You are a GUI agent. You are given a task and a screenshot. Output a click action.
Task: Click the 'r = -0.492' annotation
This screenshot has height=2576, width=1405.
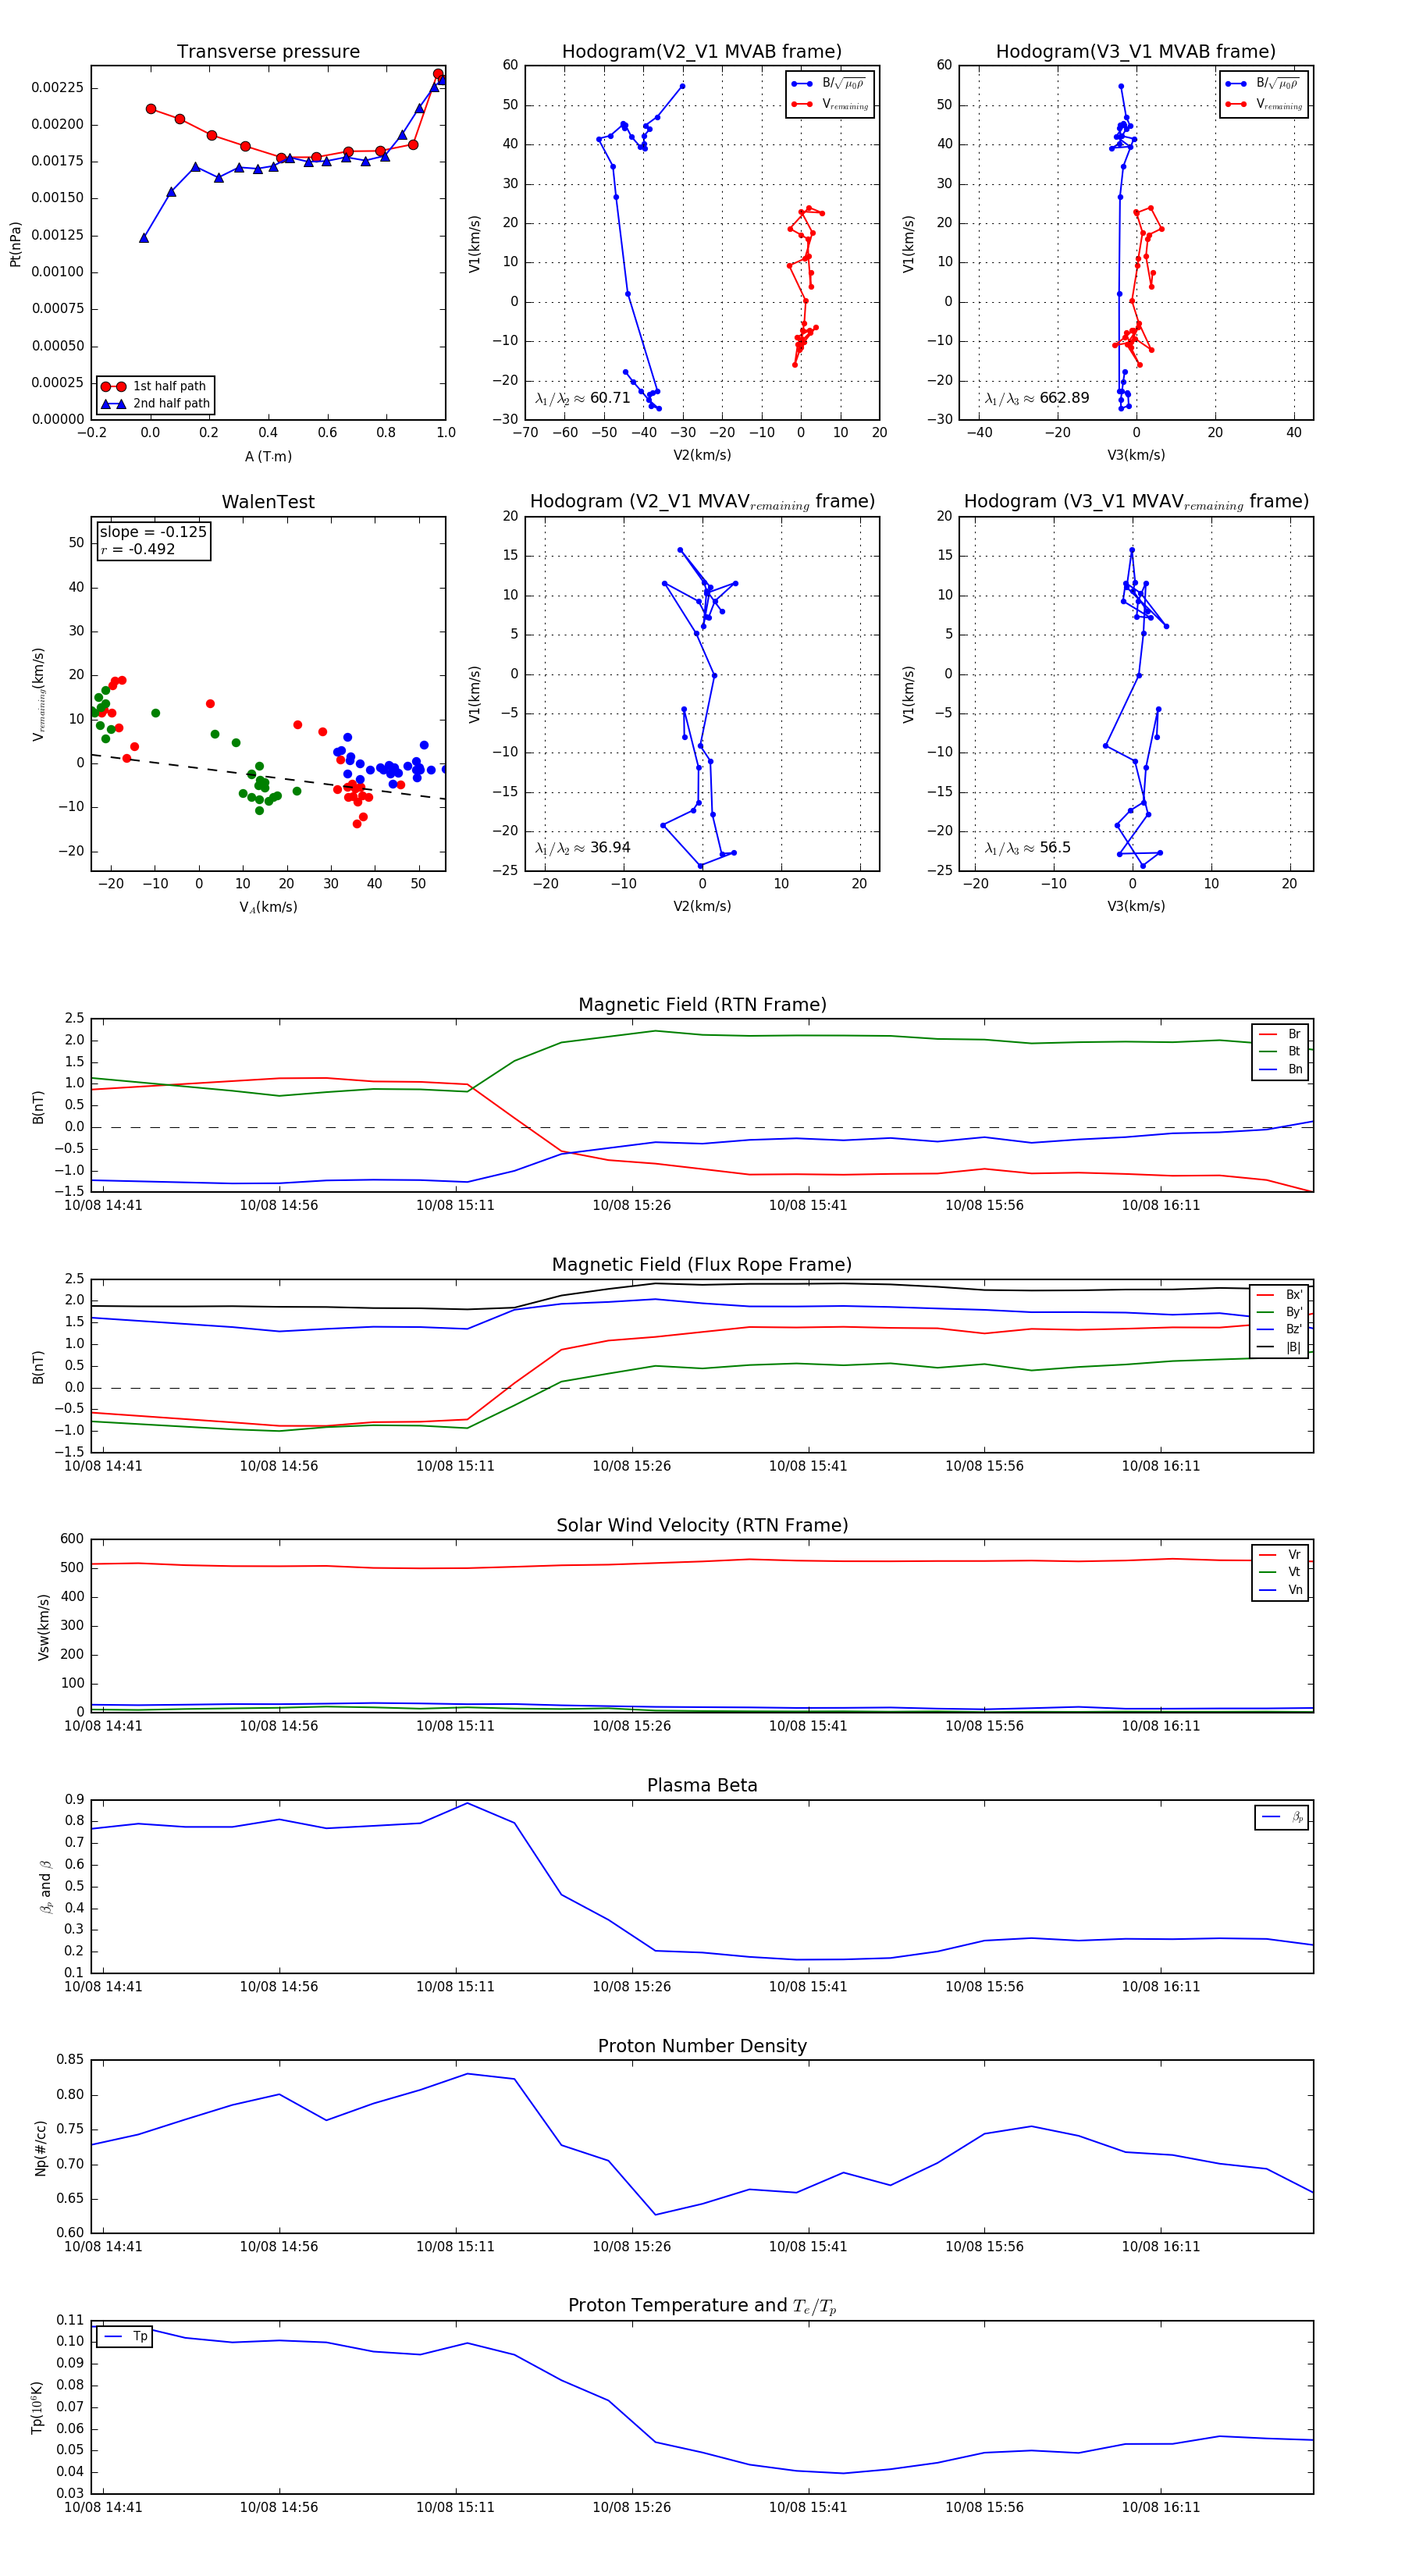coord(137,549)
